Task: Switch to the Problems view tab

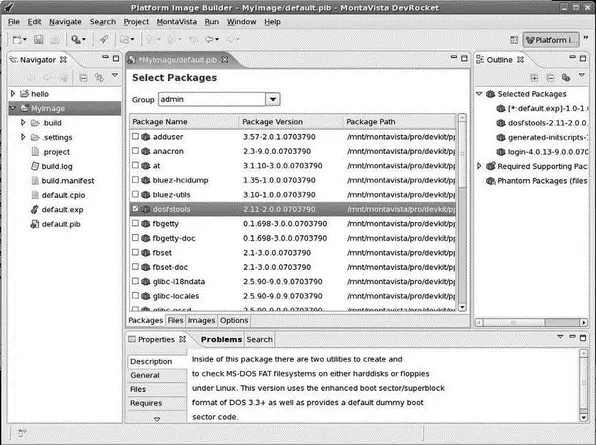Action: click(221, 339)
